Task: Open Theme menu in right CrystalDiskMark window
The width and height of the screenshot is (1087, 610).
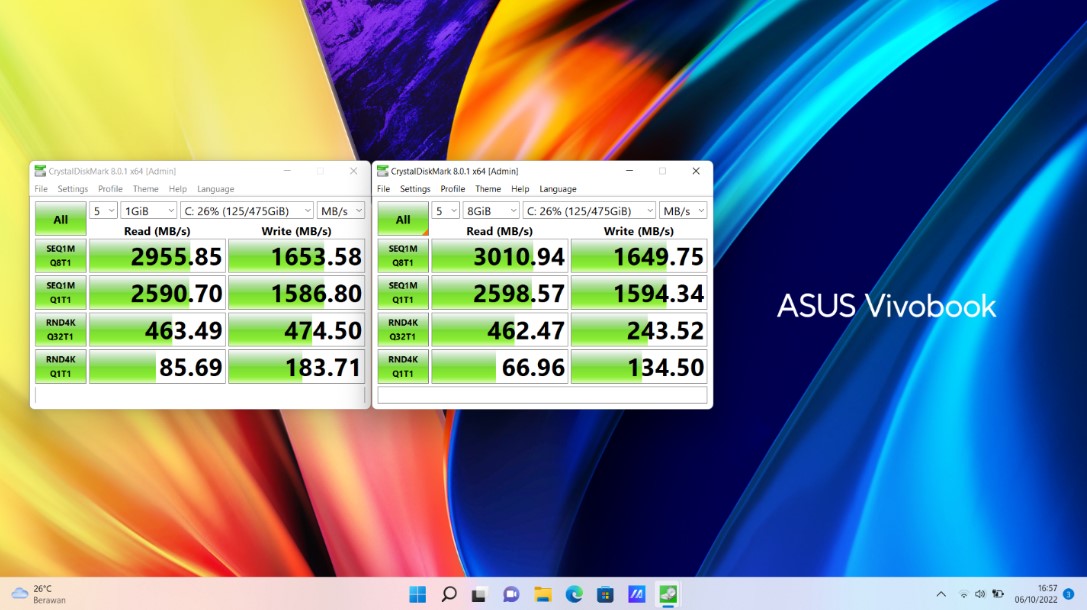Action: click(488, 189)
